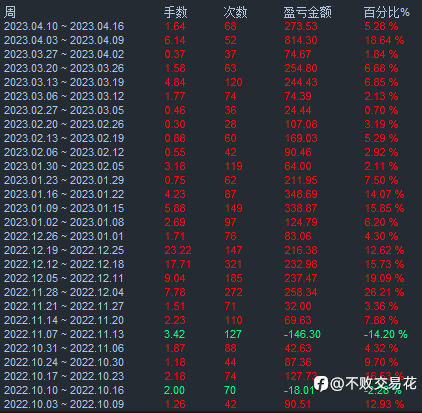The width and height of the screenshot is (422, 413).
Task: Select week 2022.10.31 ~ 2022.11.06
Action: [64, 348]
